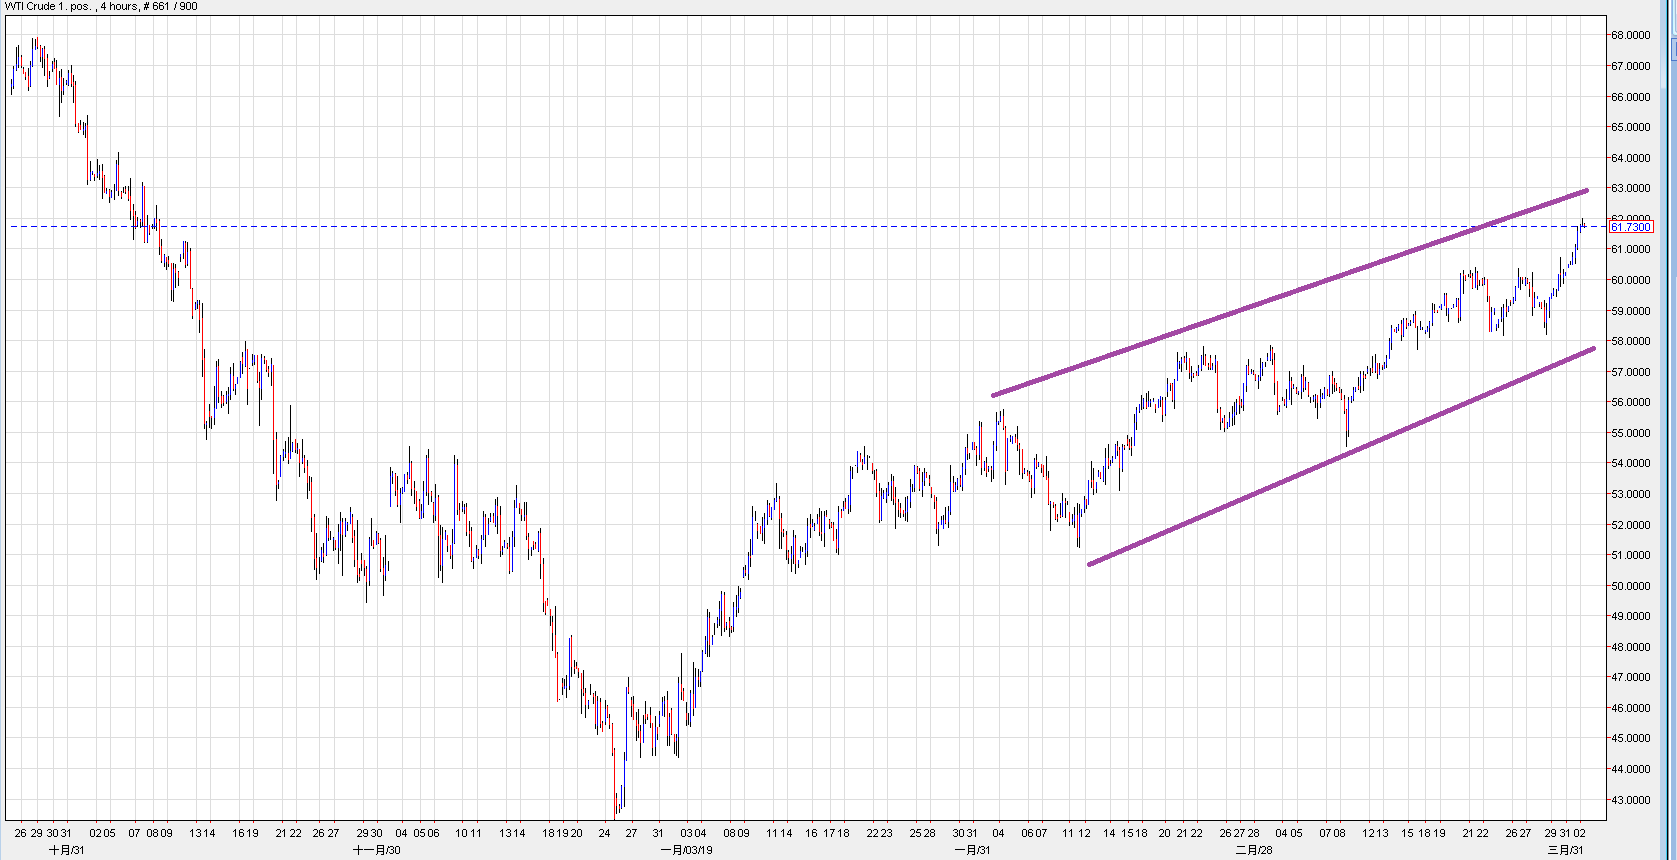Click the 十一月/30 date axis label
The height and width of the screenshot is (860, 1677).
pos(377,850)
